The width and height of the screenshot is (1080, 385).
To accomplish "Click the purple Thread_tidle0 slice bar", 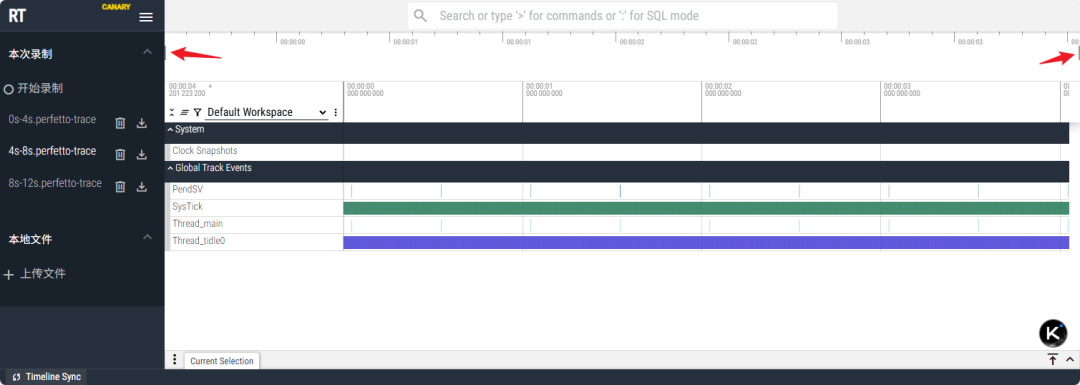I will click(x=706, y=242).
